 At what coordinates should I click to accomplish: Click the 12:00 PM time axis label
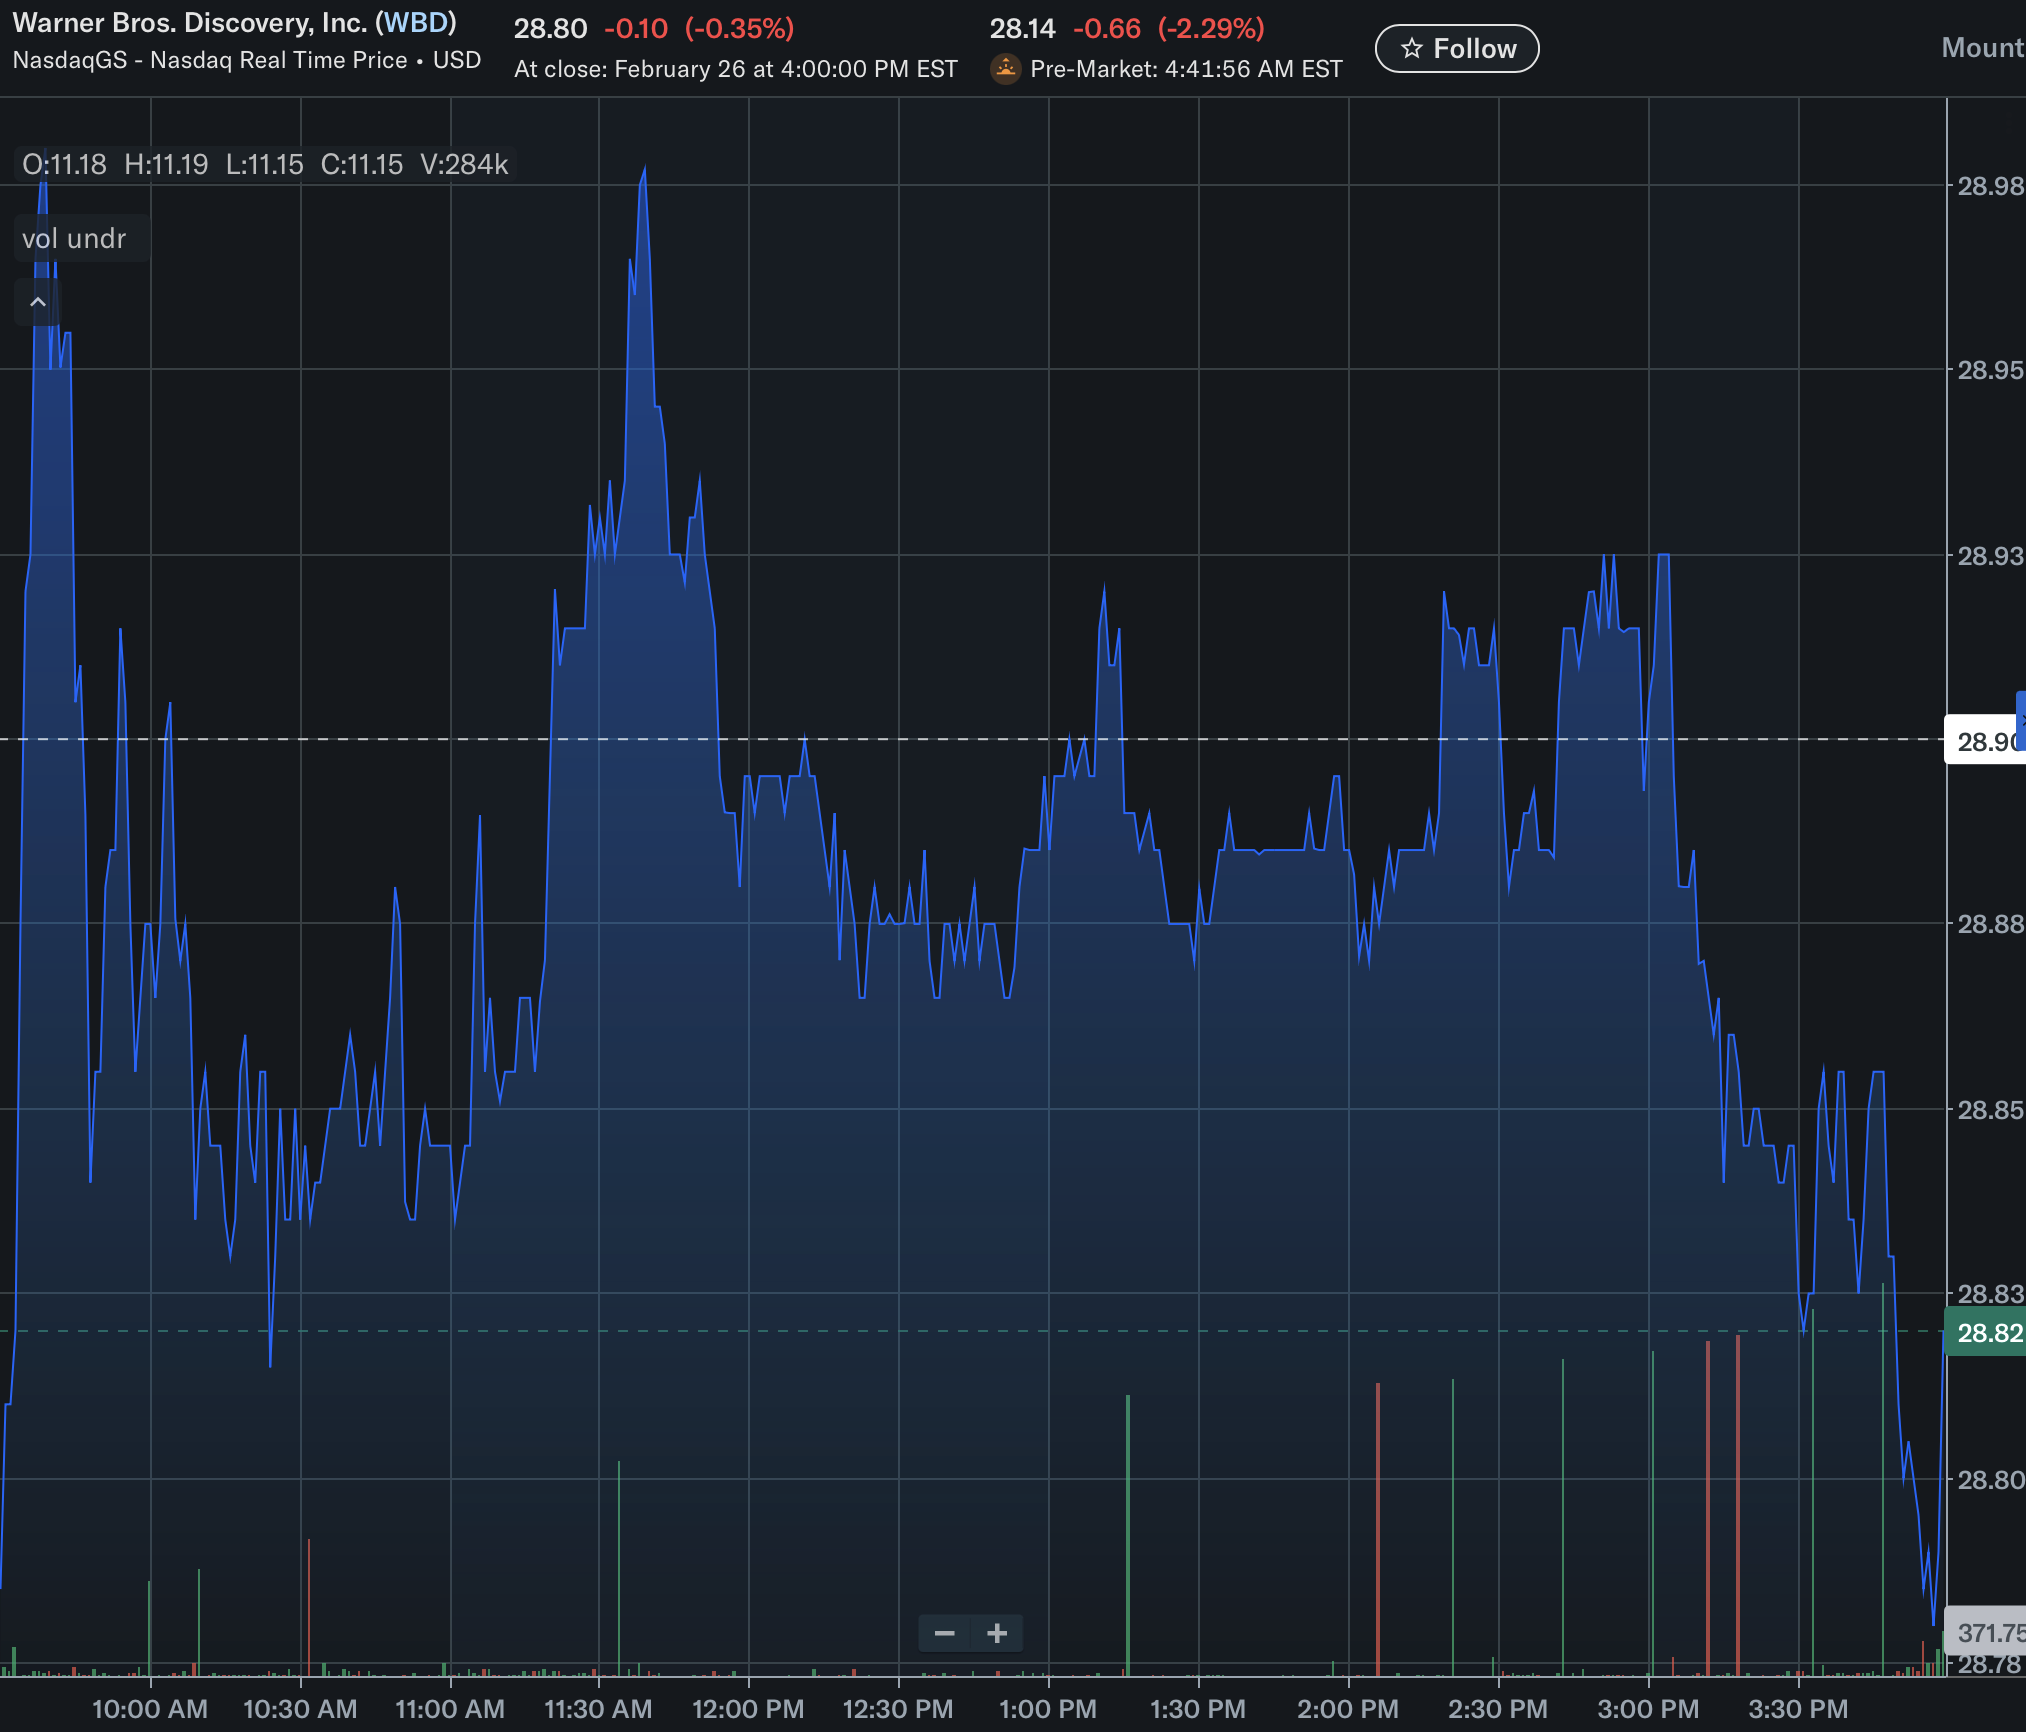(748, 1709)
